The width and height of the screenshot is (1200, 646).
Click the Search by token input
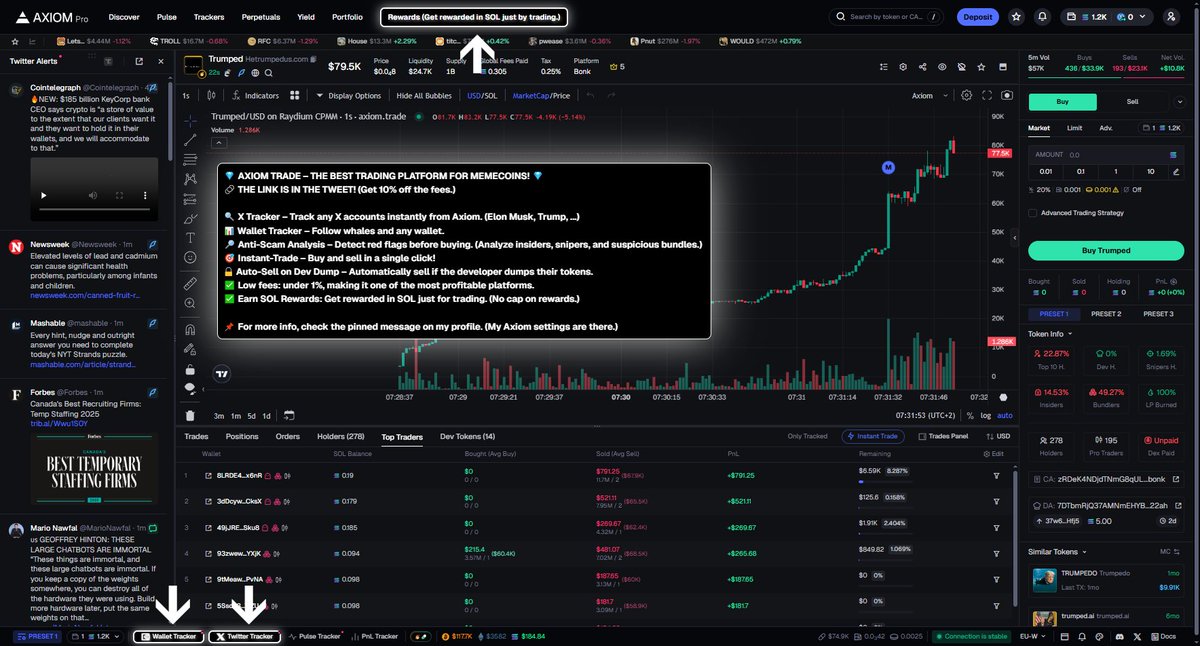point(885,17)
